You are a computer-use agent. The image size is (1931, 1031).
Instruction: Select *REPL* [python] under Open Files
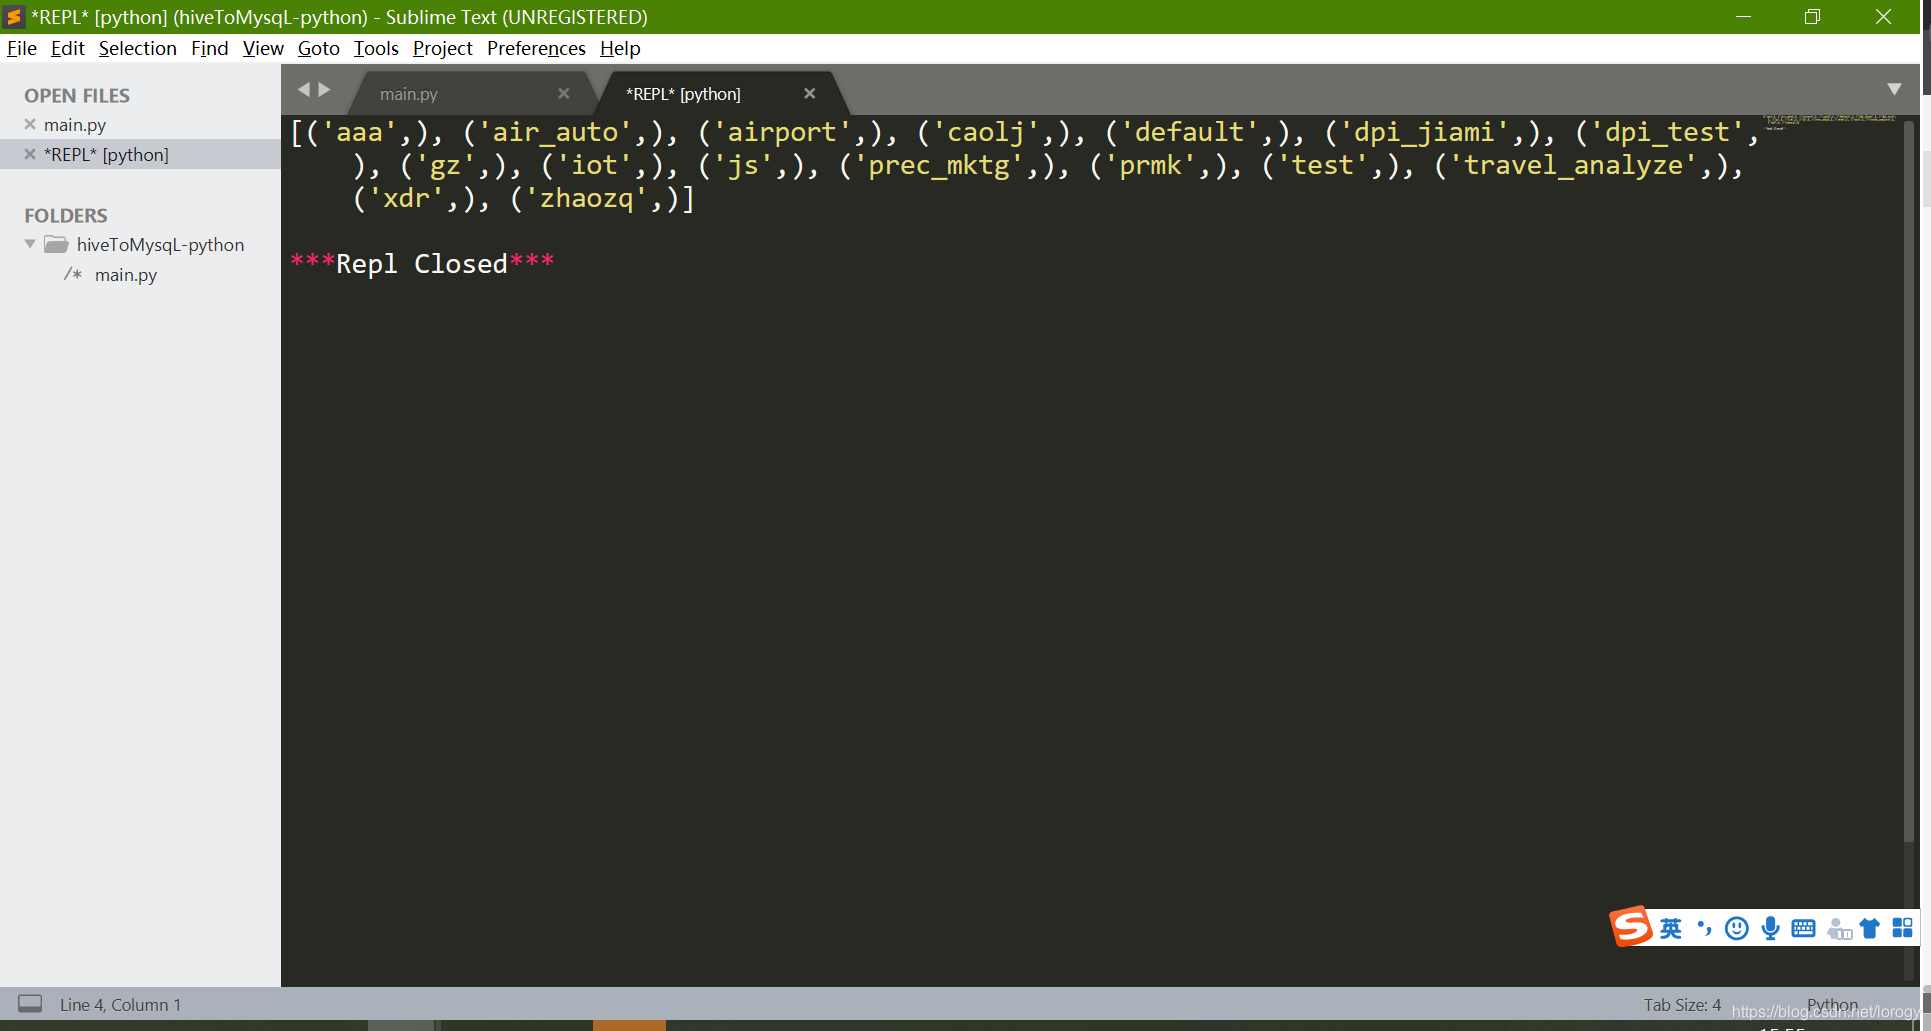click(106, 154)
